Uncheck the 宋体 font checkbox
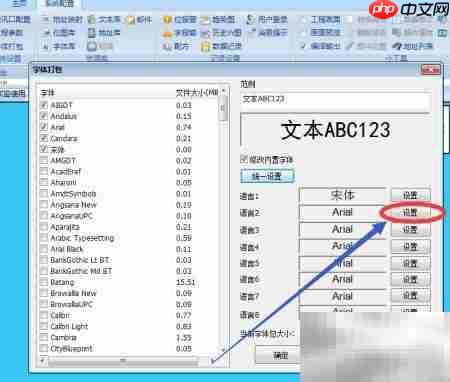 point(44,149)
